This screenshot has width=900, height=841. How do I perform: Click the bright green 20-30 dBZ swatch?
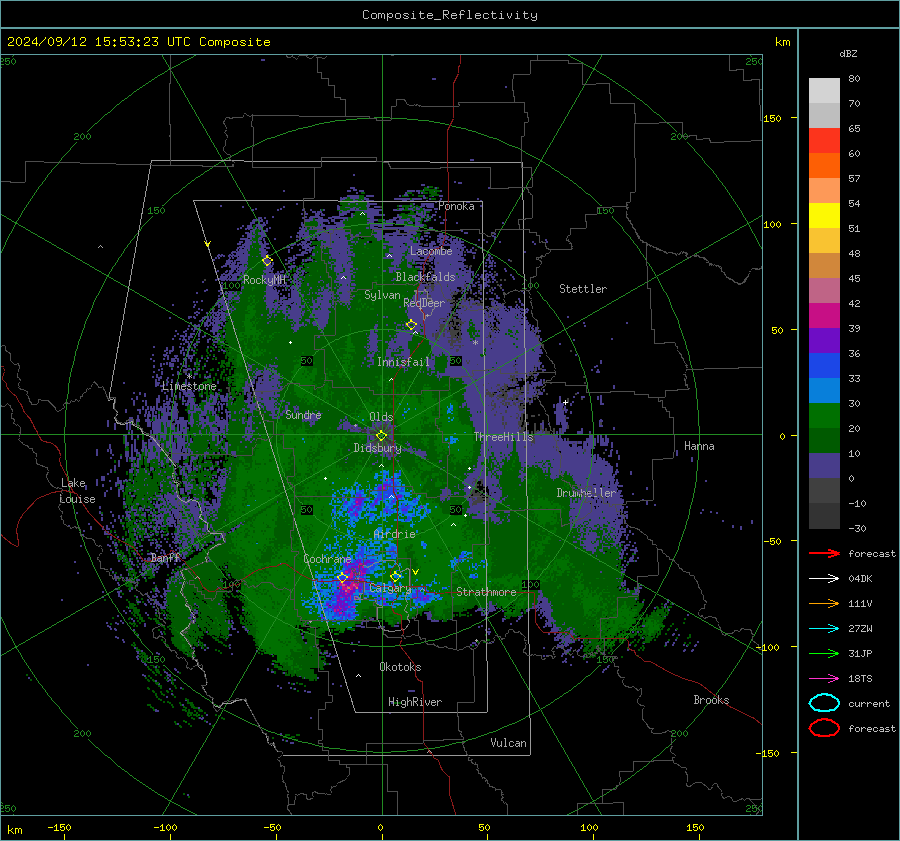824,416
